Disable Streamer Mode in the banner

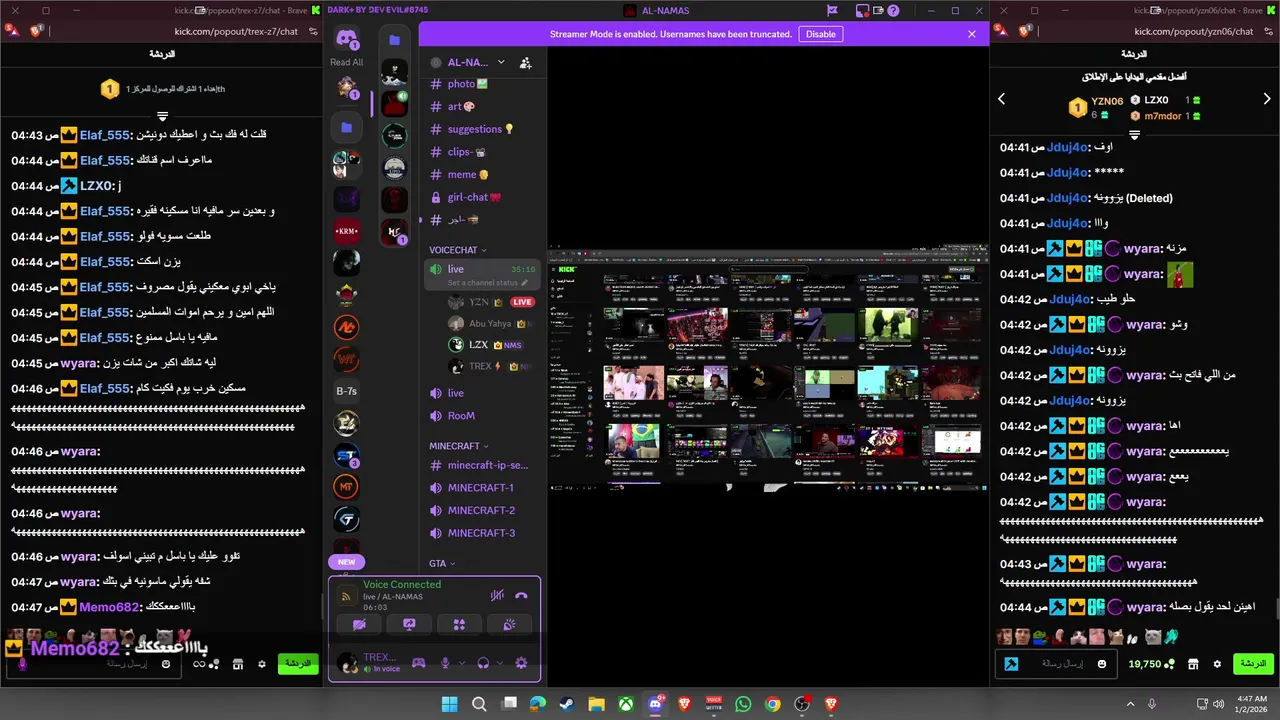820,34
